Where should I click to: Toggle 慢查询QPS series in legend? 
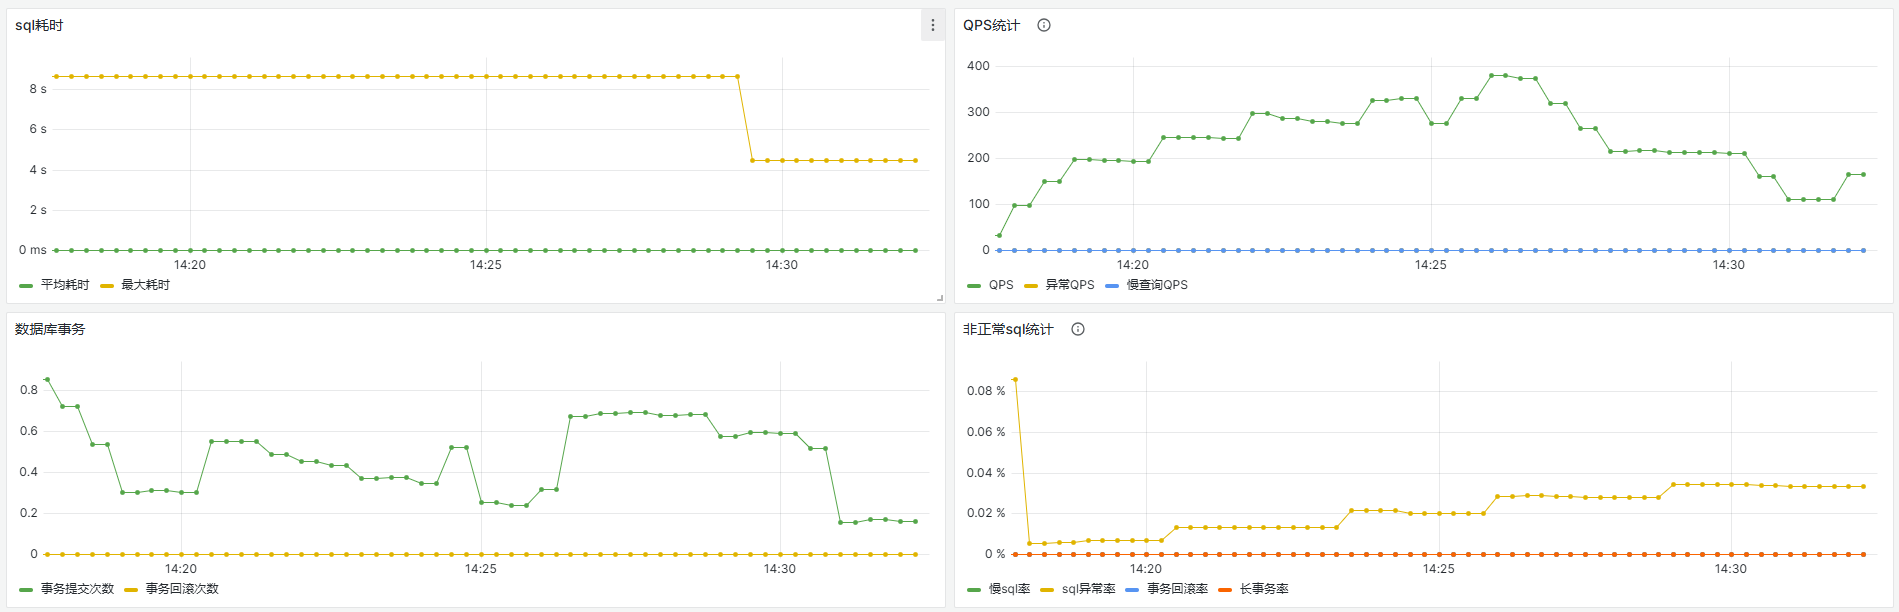[1157, 285]
